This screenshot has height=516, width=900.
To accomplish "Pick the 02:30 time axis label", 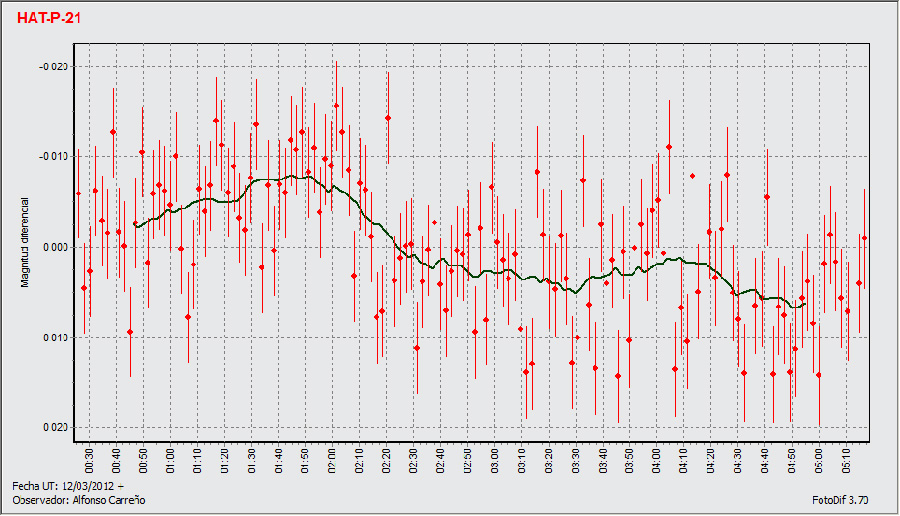I will coord(413,460).
